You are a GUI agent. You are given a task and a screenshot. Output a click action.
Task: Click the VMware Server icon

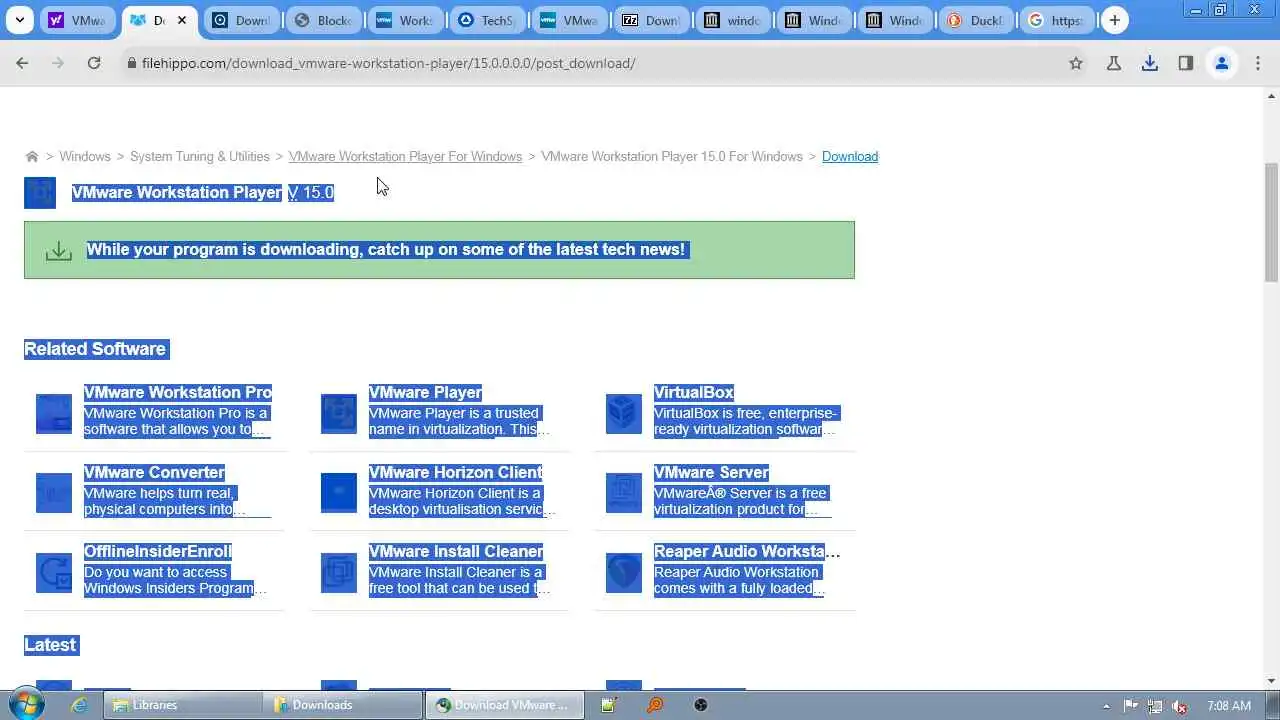[624, 493]
